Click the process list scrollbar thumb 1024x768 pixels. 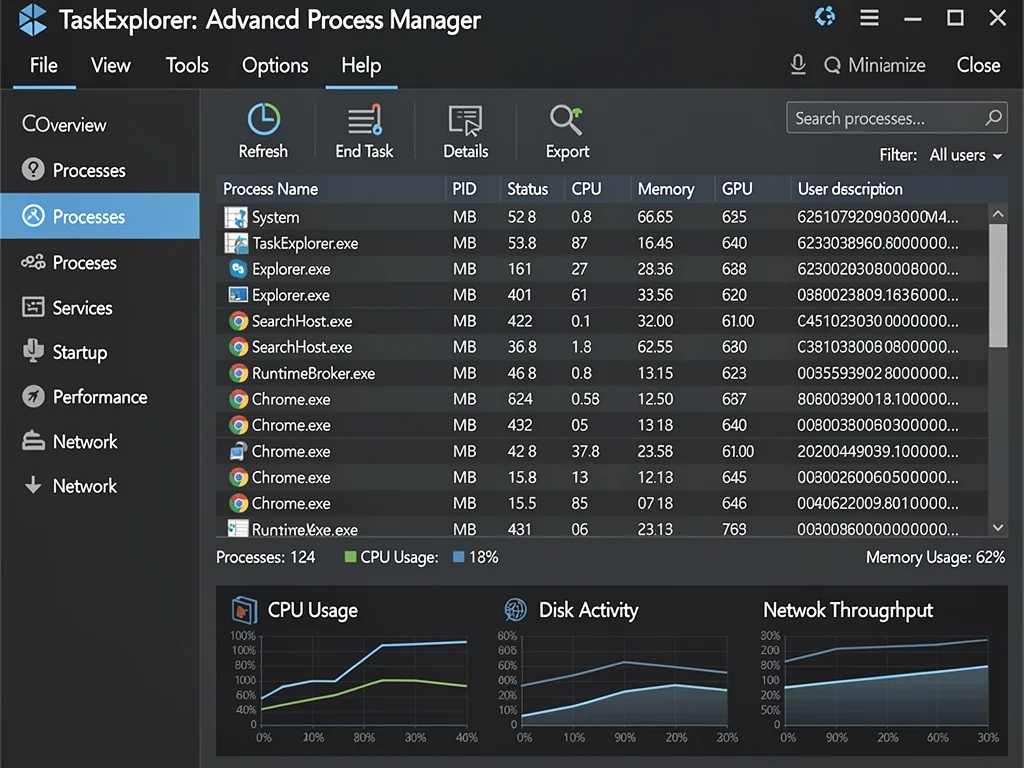click(x=997, y=286)
